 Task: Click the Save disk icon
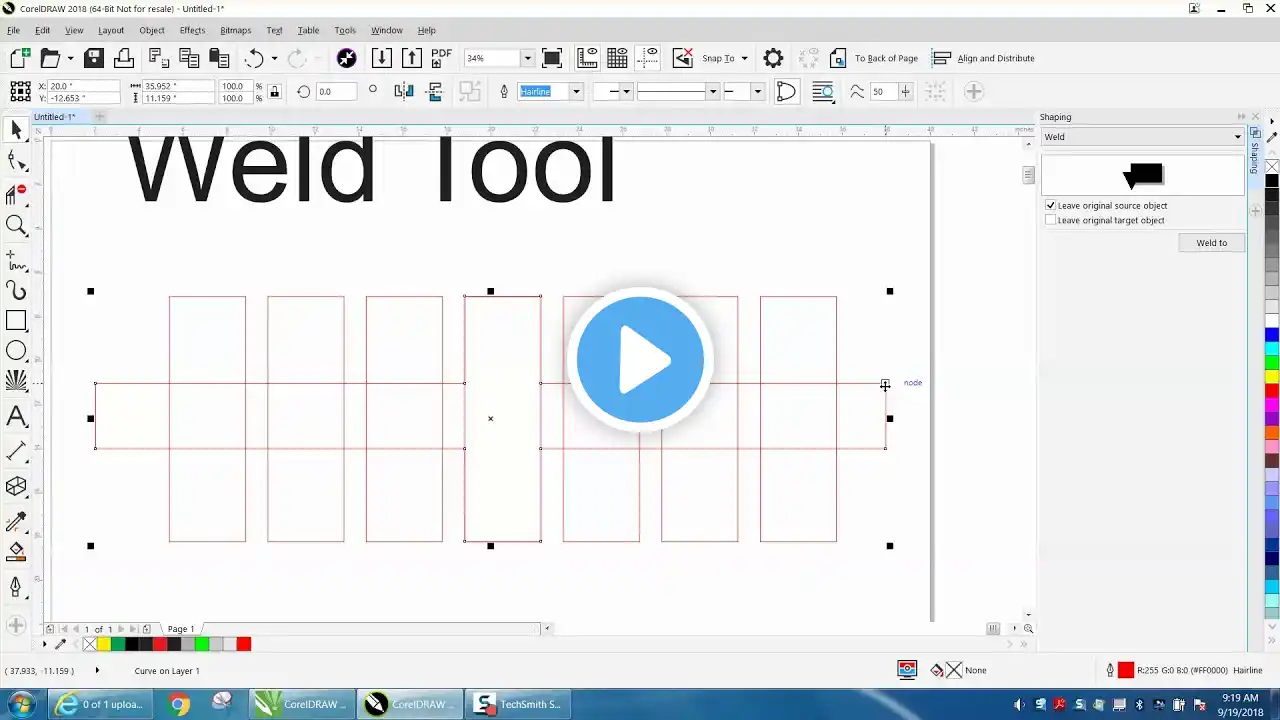pyautogui.click(x=94, y=58)
